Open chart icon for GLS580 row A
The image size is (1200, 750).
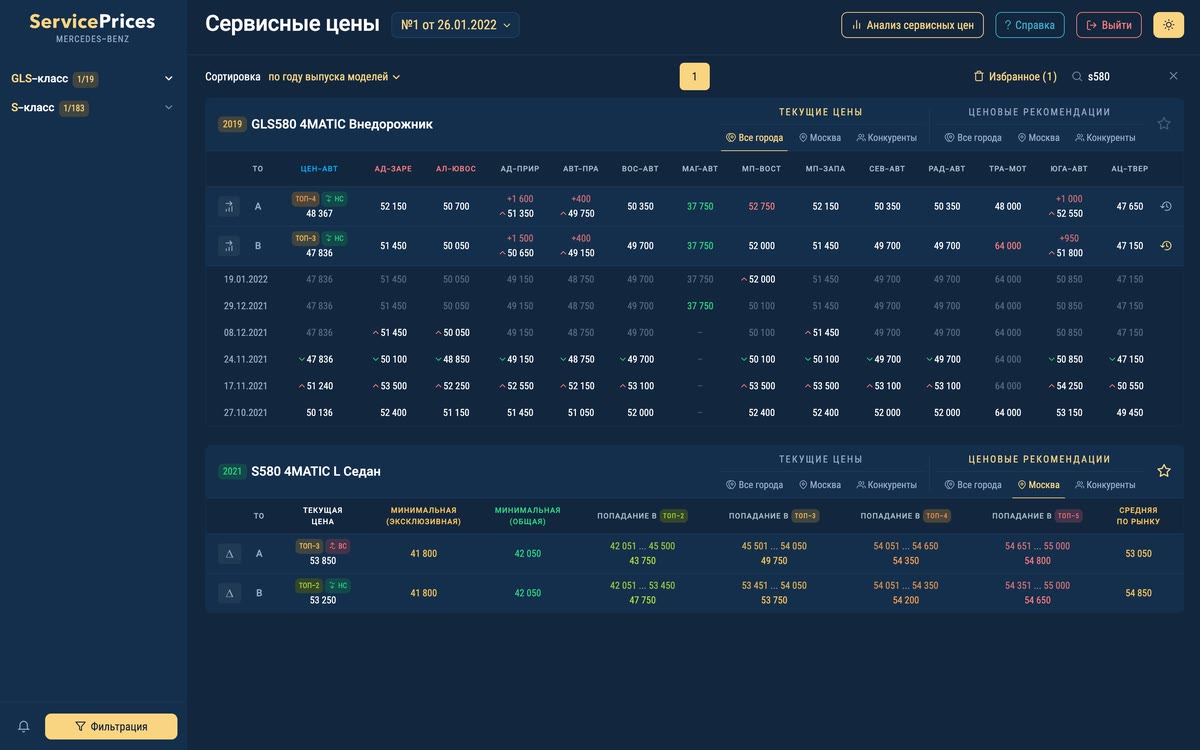click(229, 206)
